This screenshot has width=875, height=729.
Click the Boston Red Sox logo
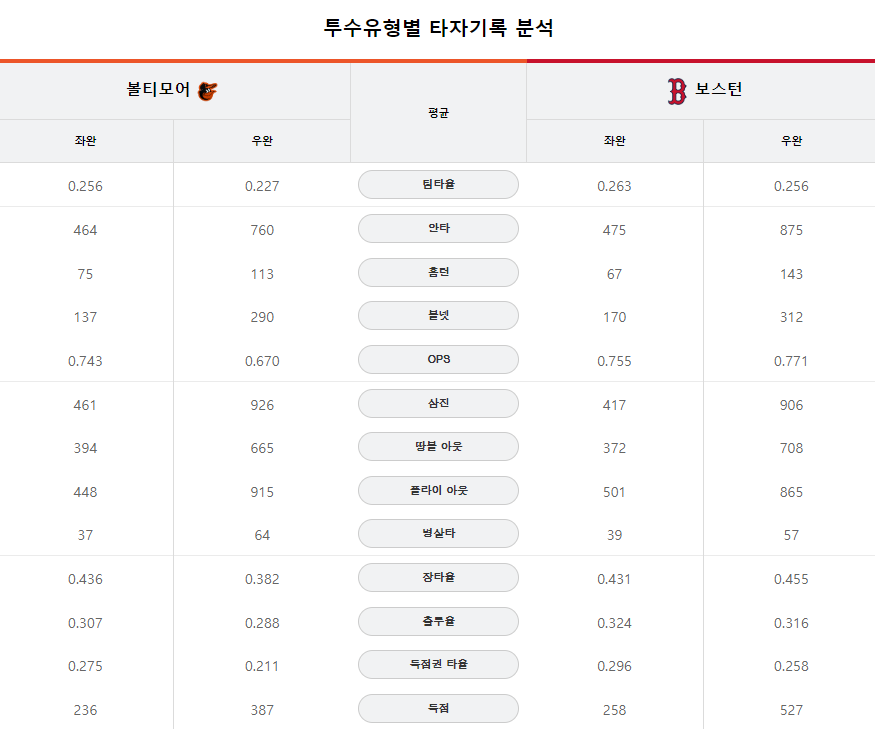pyautogui.click(x=677, y=91)
